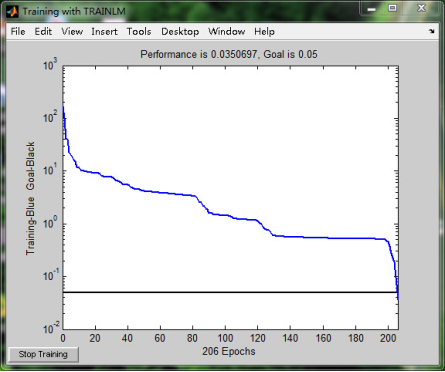Screen dimensions: 445x372
Task: Click the x-axis tick label 60
Action: click(x=160, y=338)
